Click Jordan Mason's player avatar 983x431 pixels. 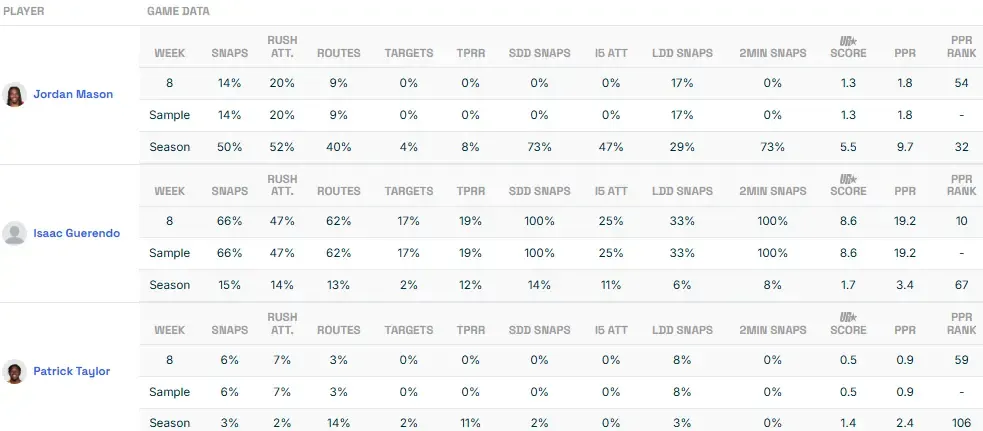(14, 95)
